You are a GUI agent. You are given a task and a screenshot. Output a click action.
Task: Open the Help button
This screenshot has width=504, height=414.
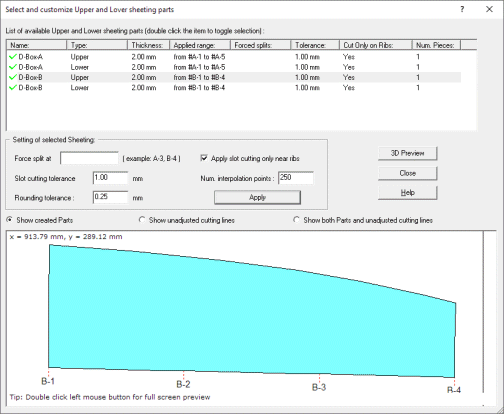click(x=407, y=193)
